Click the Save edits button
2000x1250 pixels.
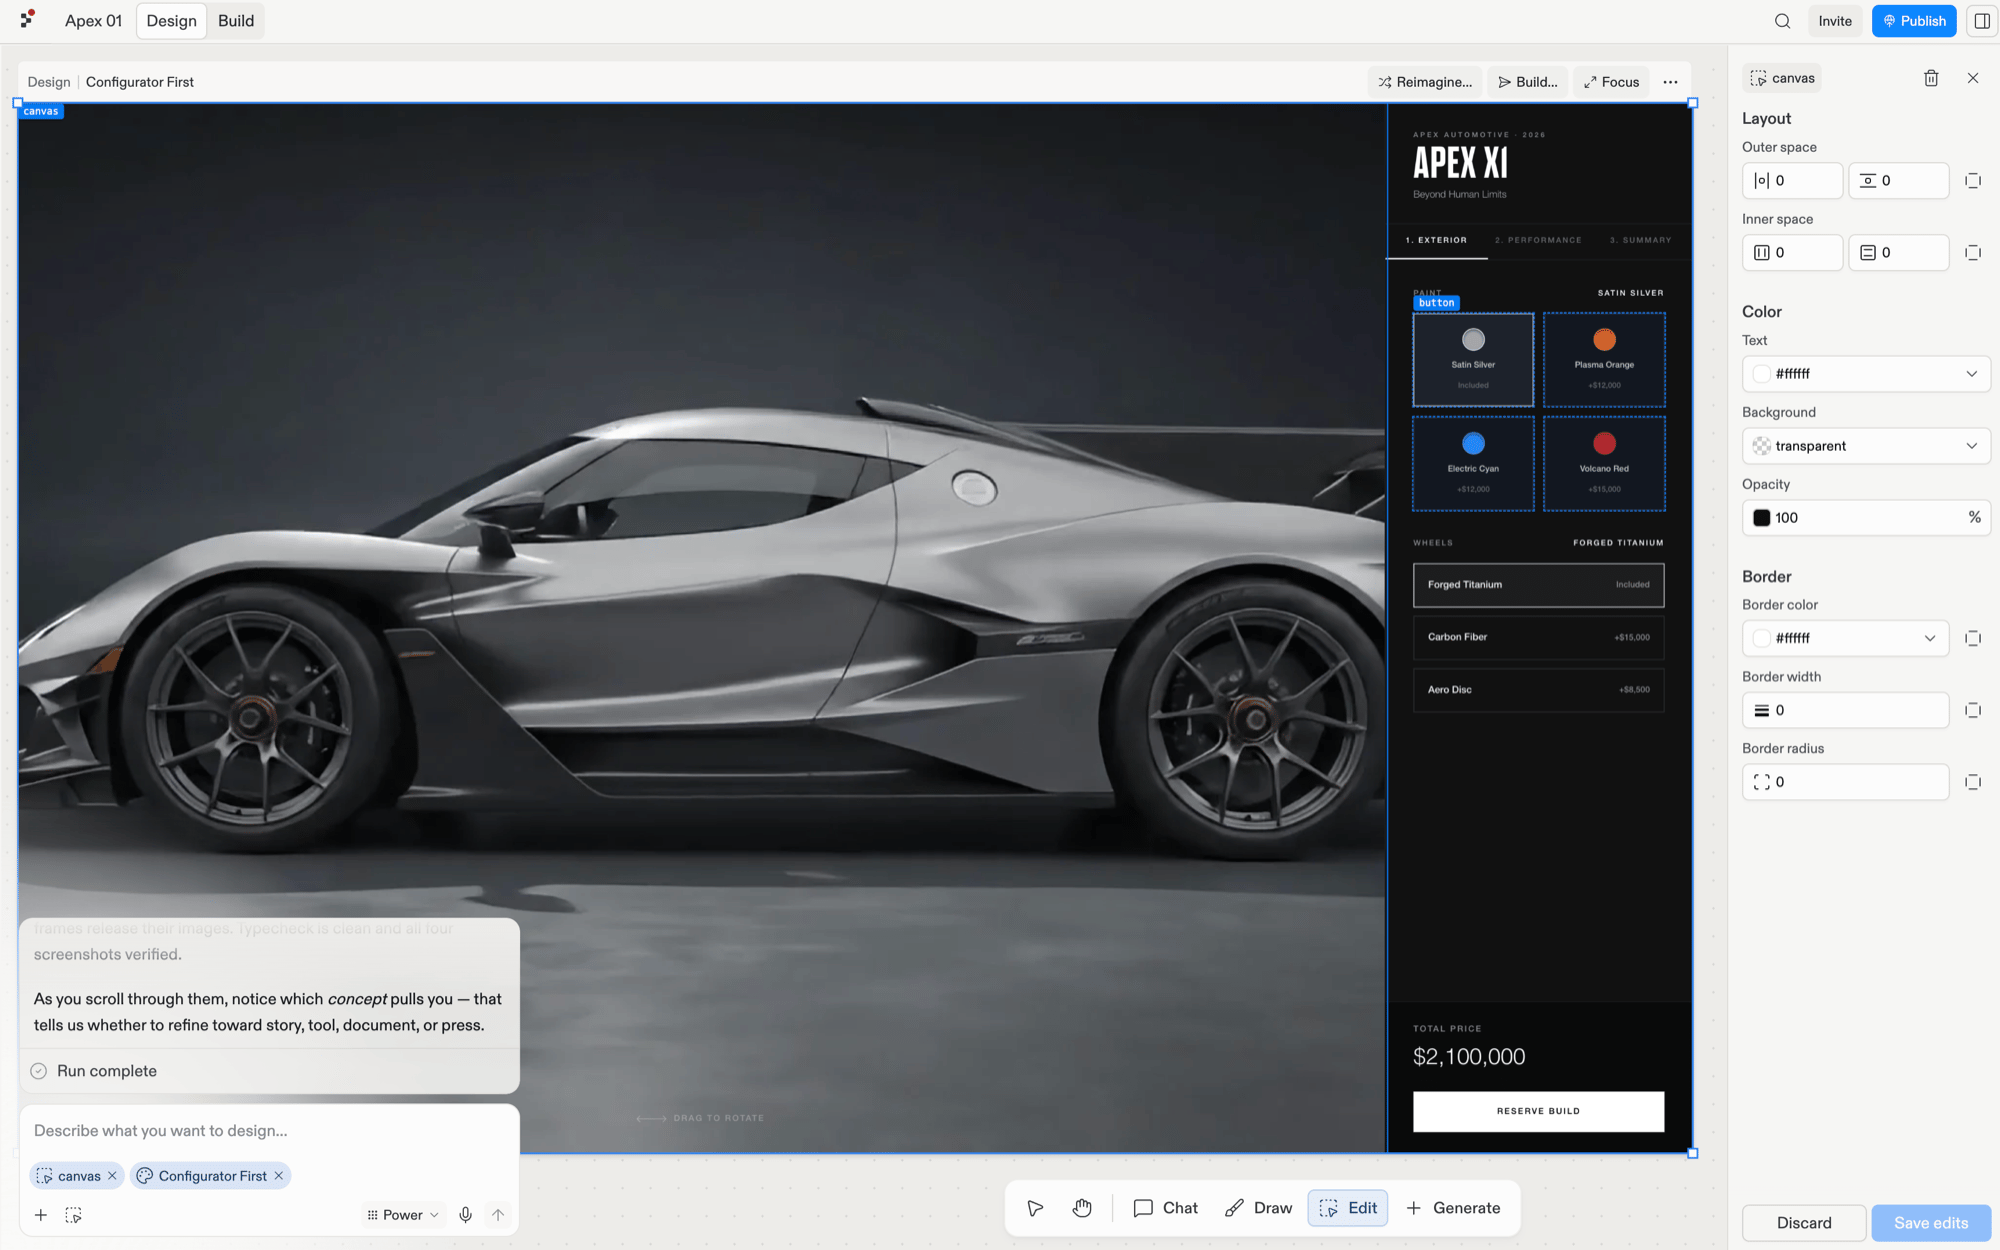pos(1931,1223)
